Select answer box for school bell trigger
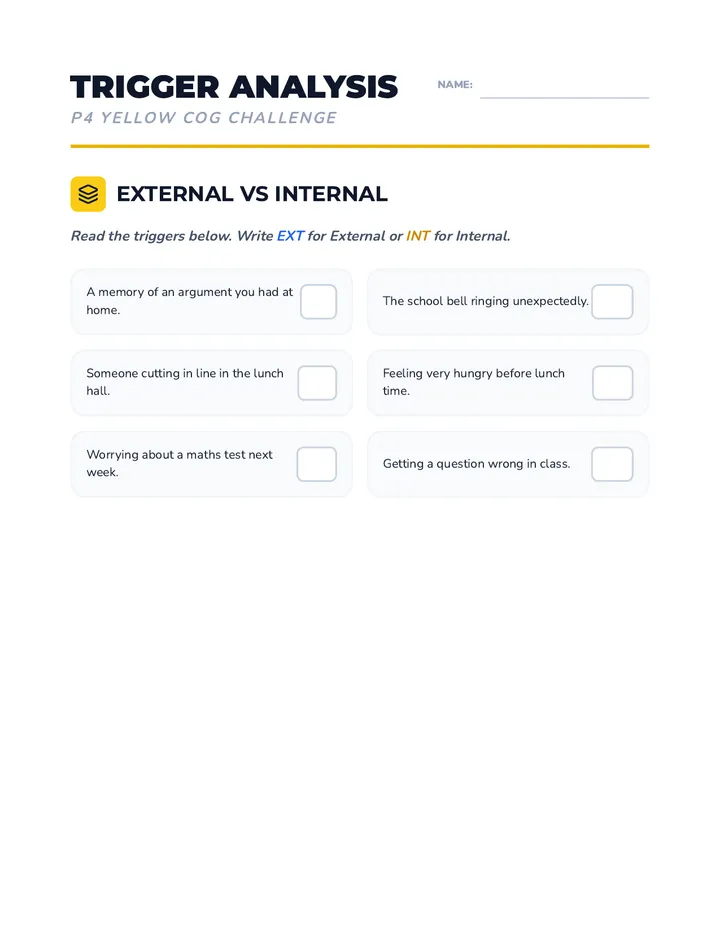Viewport: 720px width, 932px height. coord(612,301)
